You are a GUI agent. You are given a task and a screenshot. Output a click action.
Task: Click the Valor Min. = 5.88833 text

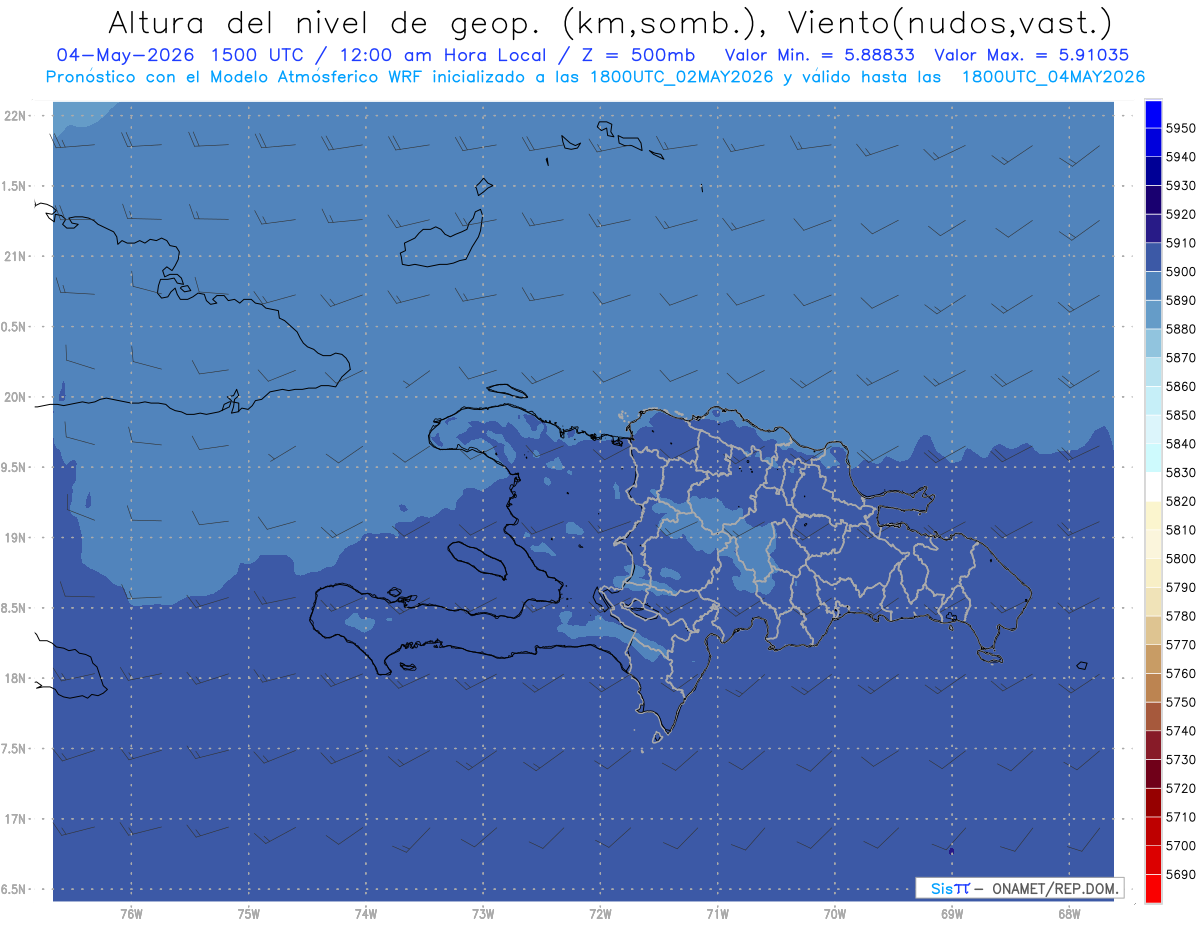(x=819, y=55)
